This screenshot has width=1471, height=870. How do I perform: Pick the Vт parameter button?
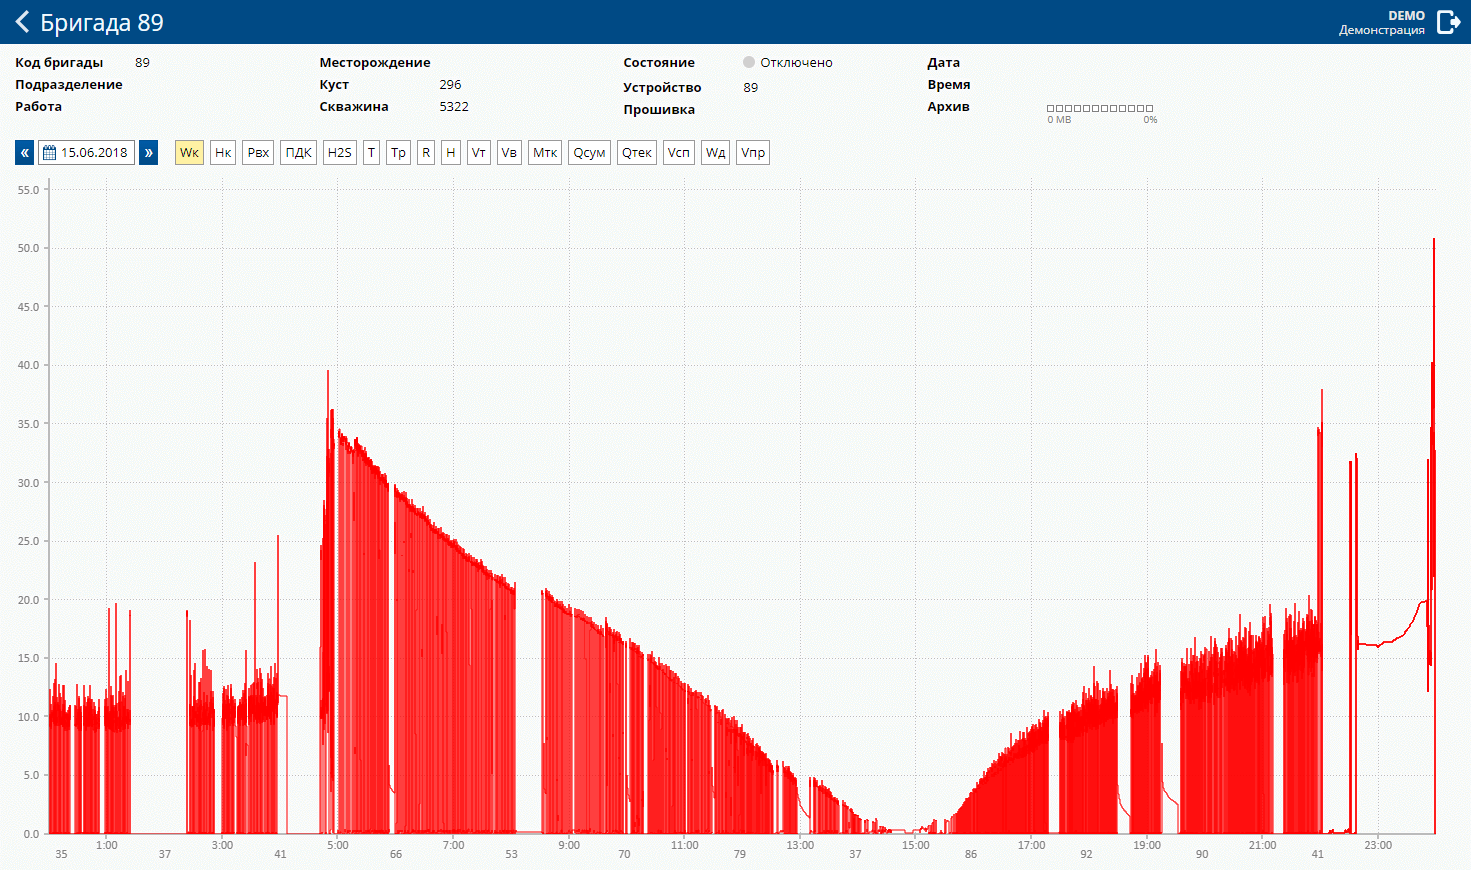[479, 153]
